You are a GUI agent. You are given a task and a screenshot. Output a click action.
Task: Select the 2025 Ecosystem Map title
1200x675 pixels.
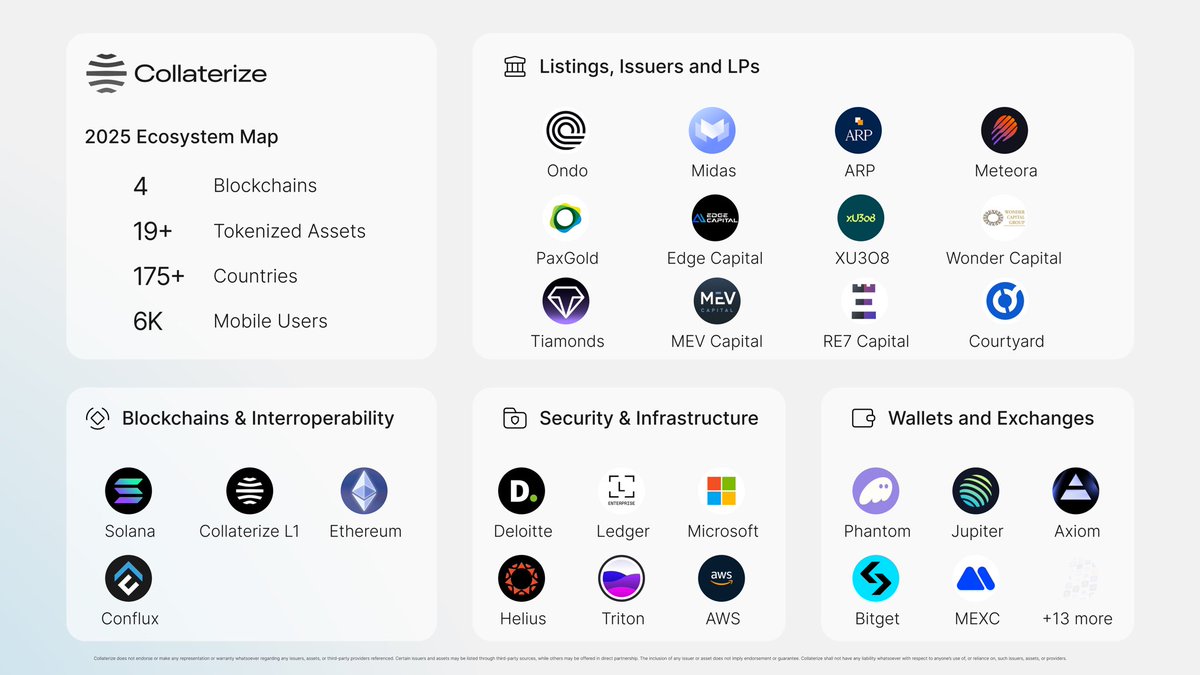pos(182,137)
